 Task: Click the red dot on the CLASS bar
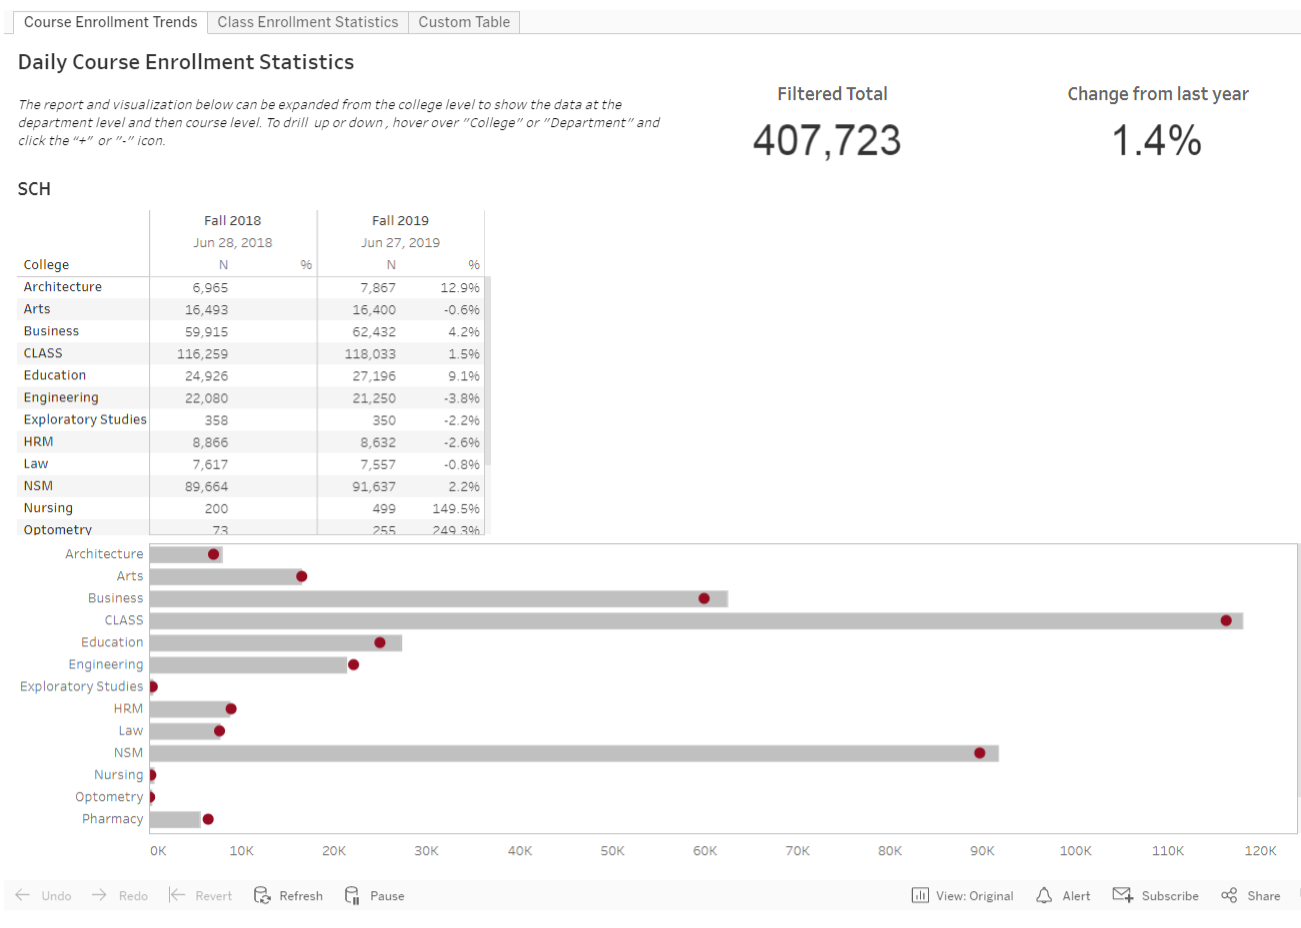1226,621
